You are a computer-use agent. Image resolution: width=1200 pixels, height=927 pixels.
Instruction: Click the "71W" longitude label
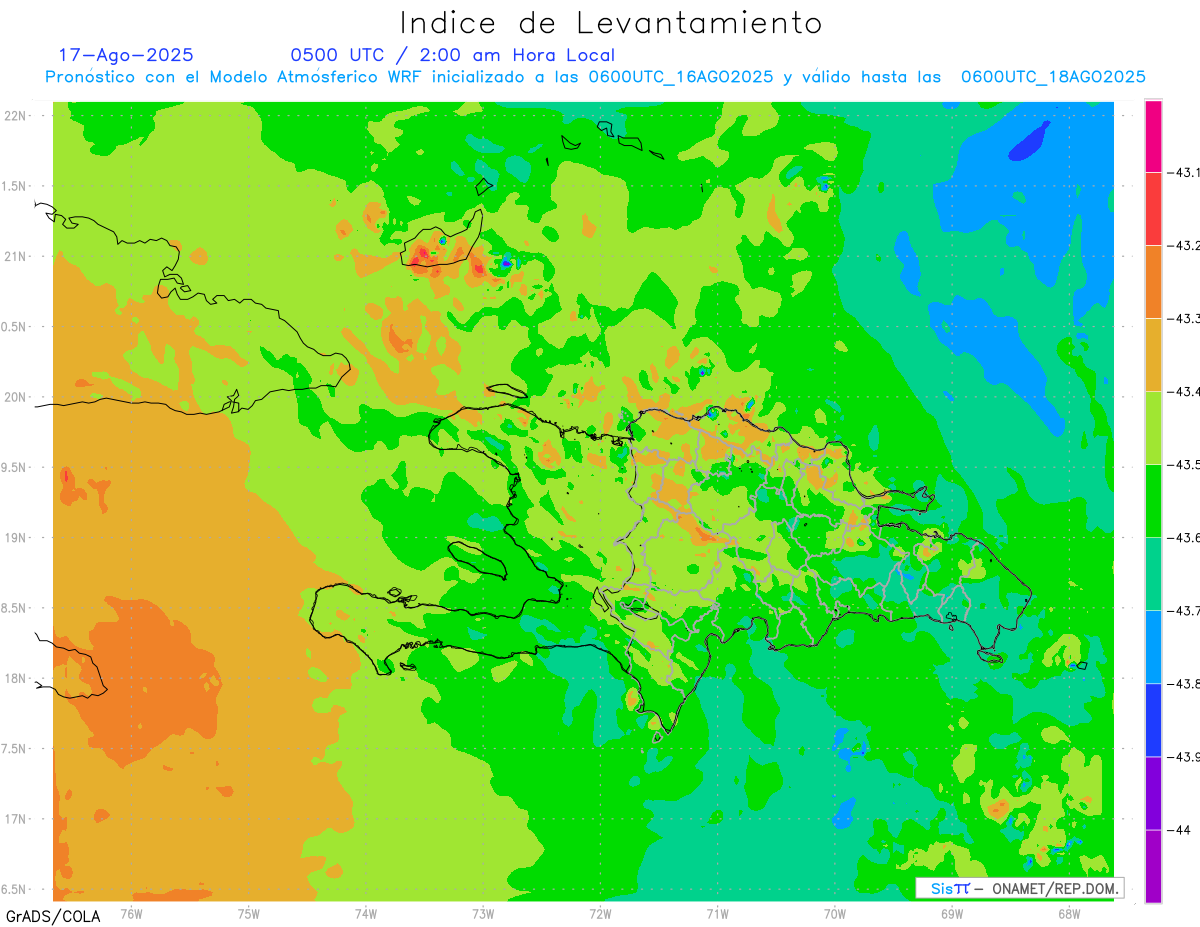pyautogui.click(x=717, y=913)
